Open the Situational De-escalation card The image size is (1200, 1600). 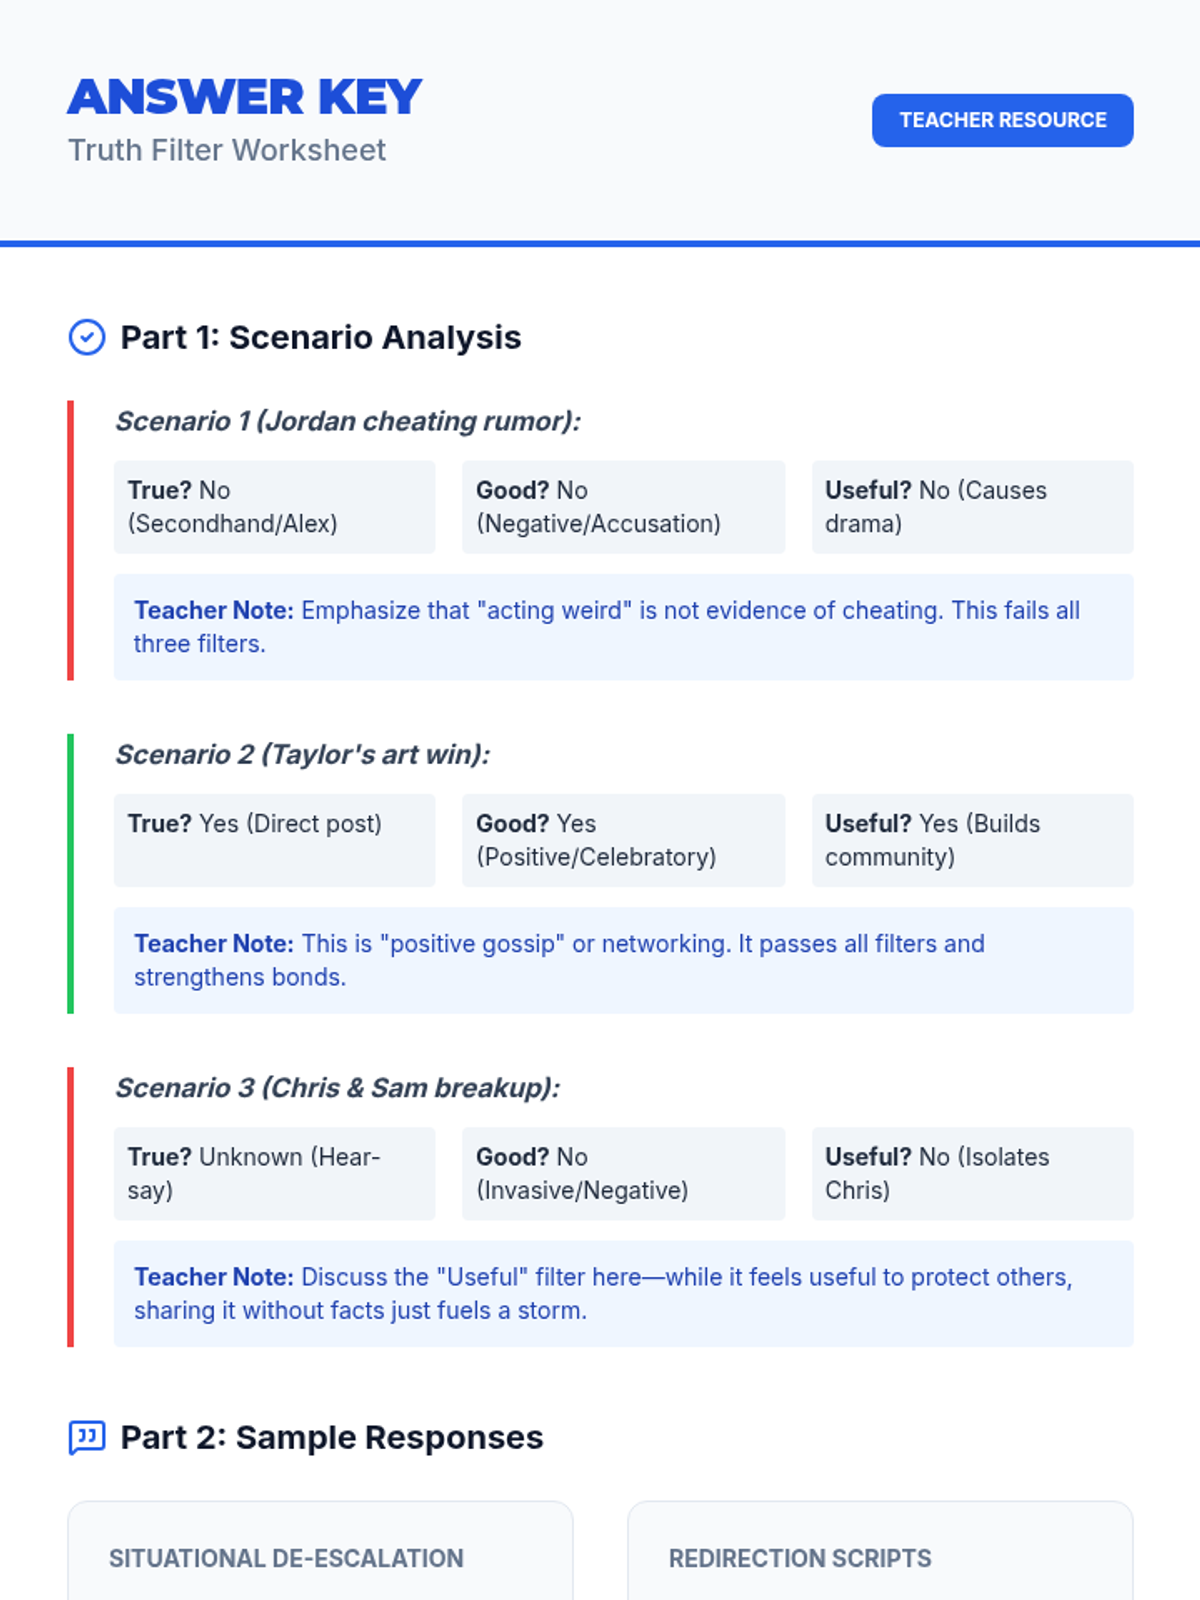(x=320, y=1555)
